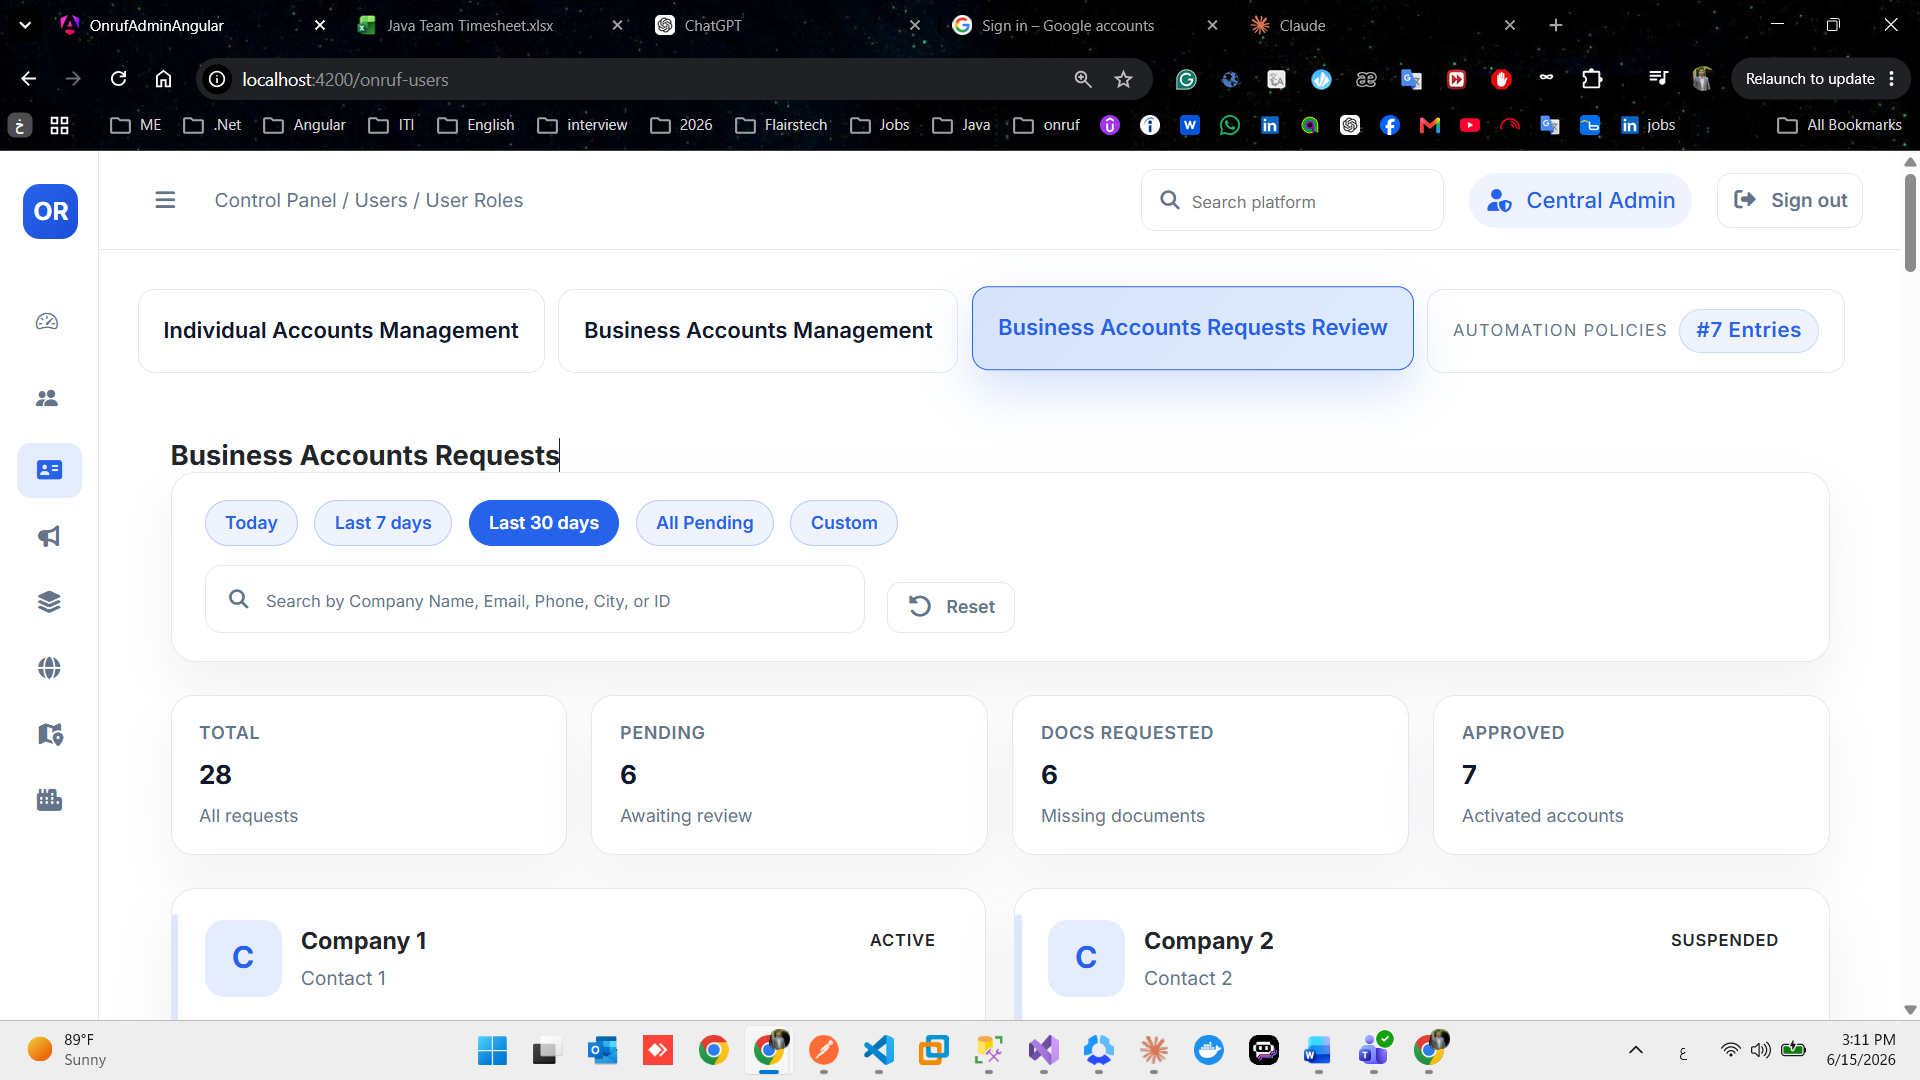Open the dashboard gauge sidebar icon

(48, 322)
